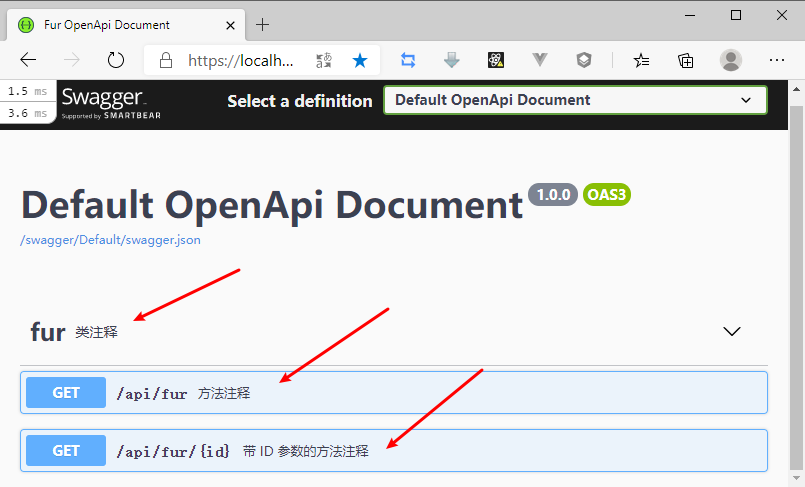Click the address bar URL field
This screenshot has height=487, width=805.
point(240,60)
